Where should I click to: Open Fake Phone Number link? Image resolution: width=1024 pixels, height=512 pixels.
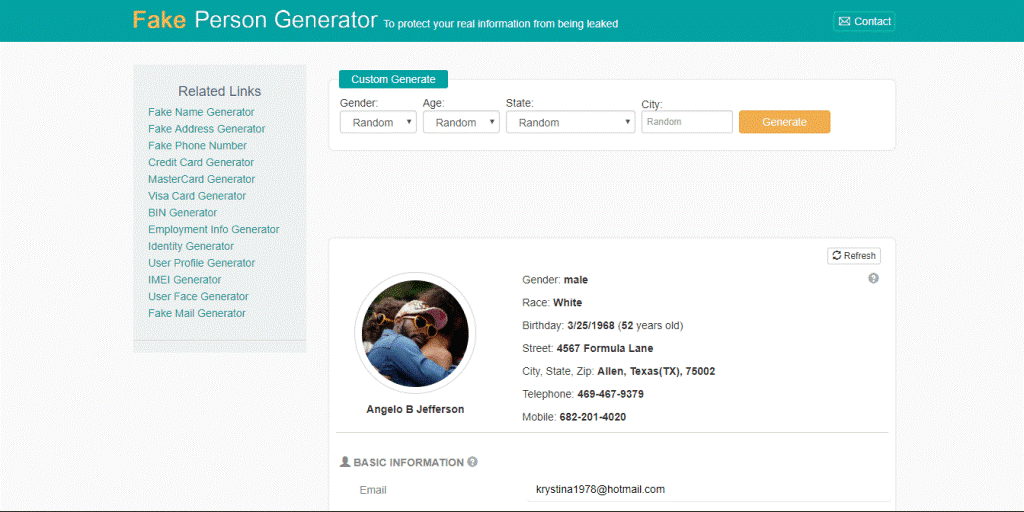[197, 146]
